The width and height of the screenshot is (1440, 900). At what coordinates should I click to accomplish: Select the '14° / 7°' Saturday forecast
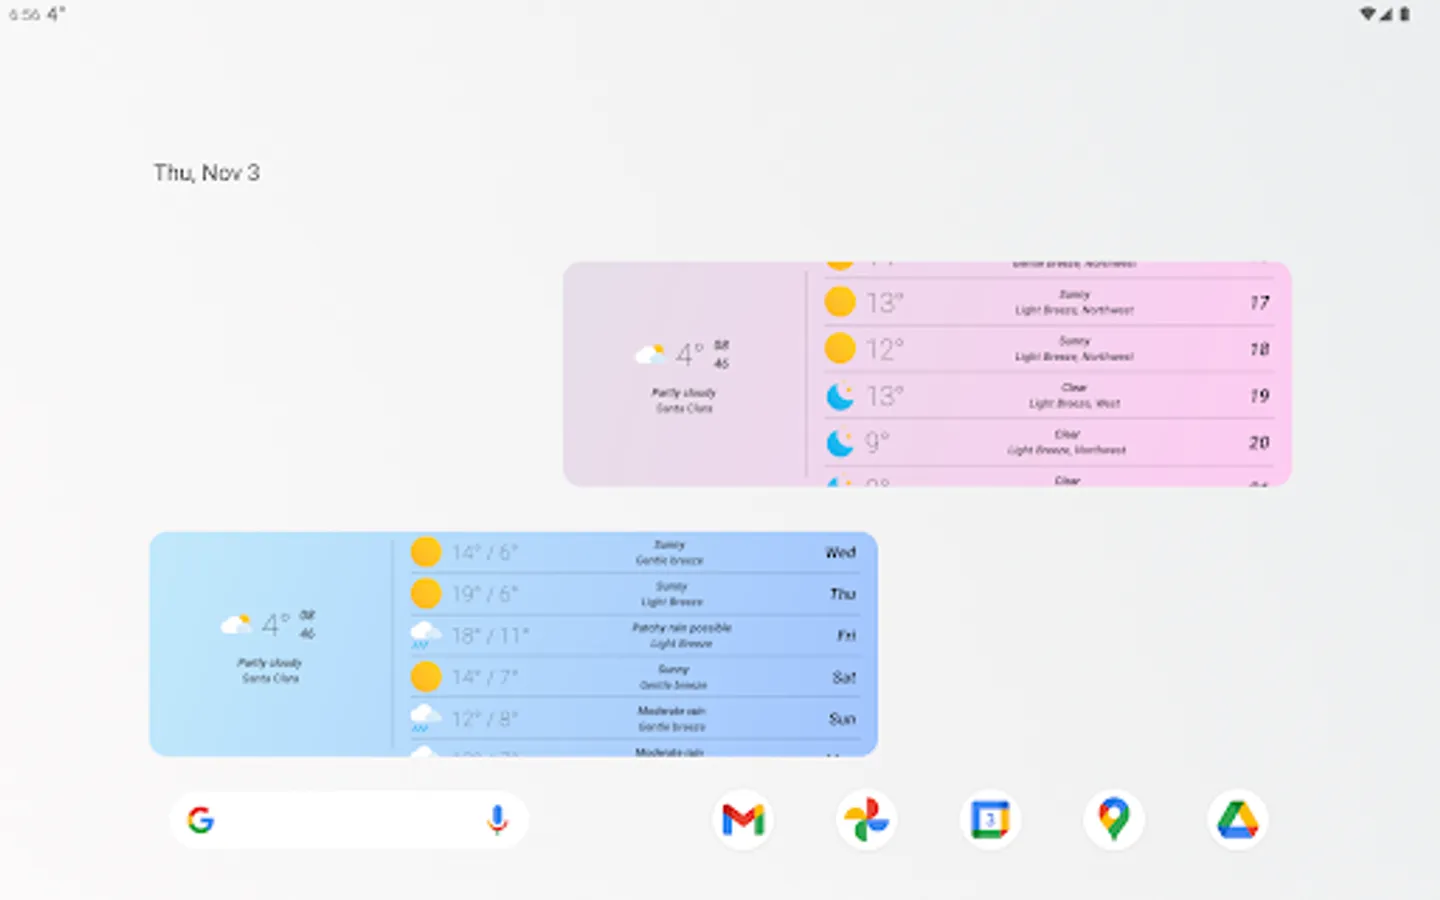(x=485, y=677)
